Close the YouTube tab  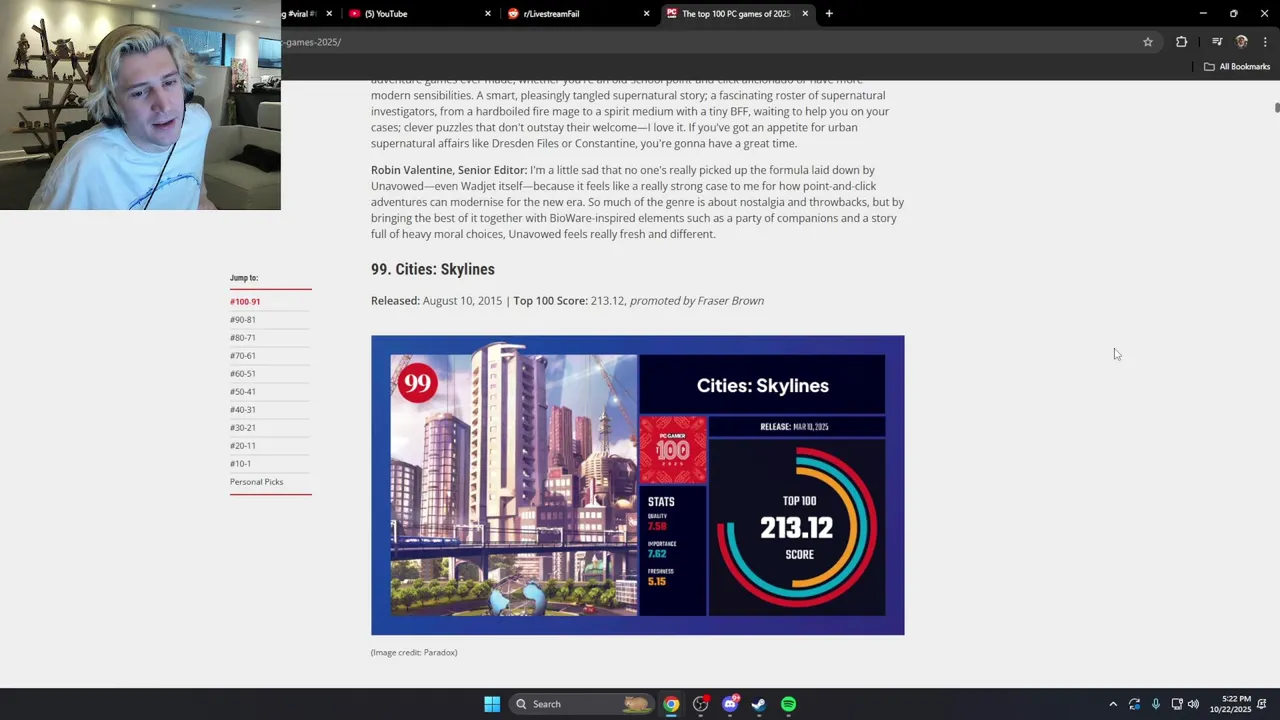coord(488,14)
